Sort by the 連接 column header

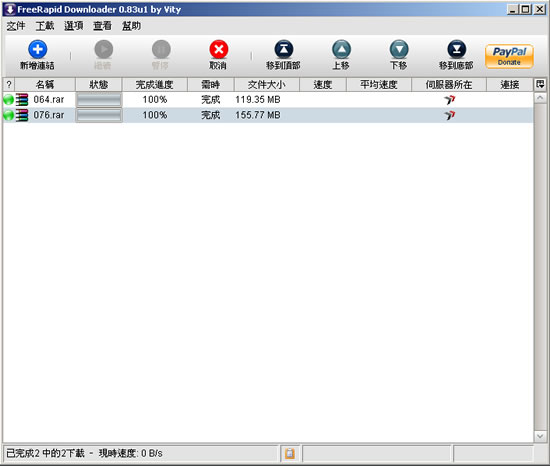tap(510, 85)
